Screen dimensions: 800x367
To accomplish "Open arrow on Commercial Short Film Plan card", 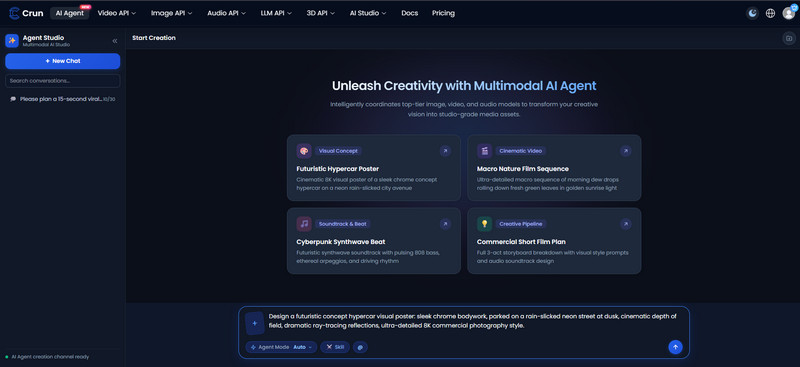I will (626, 224).
